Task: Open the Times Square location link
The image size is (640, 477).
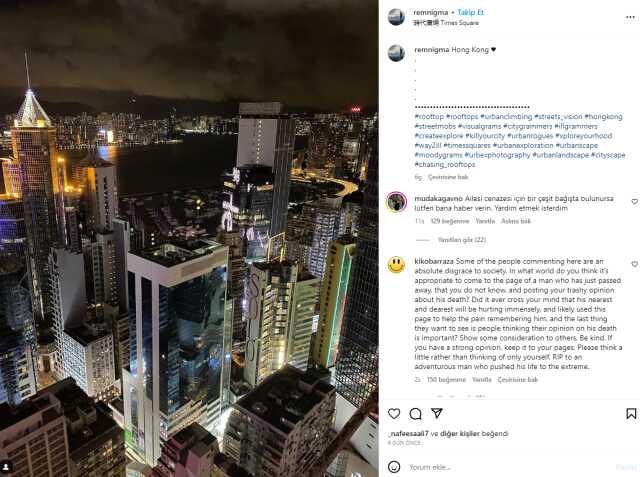Action: pos(446,23)
